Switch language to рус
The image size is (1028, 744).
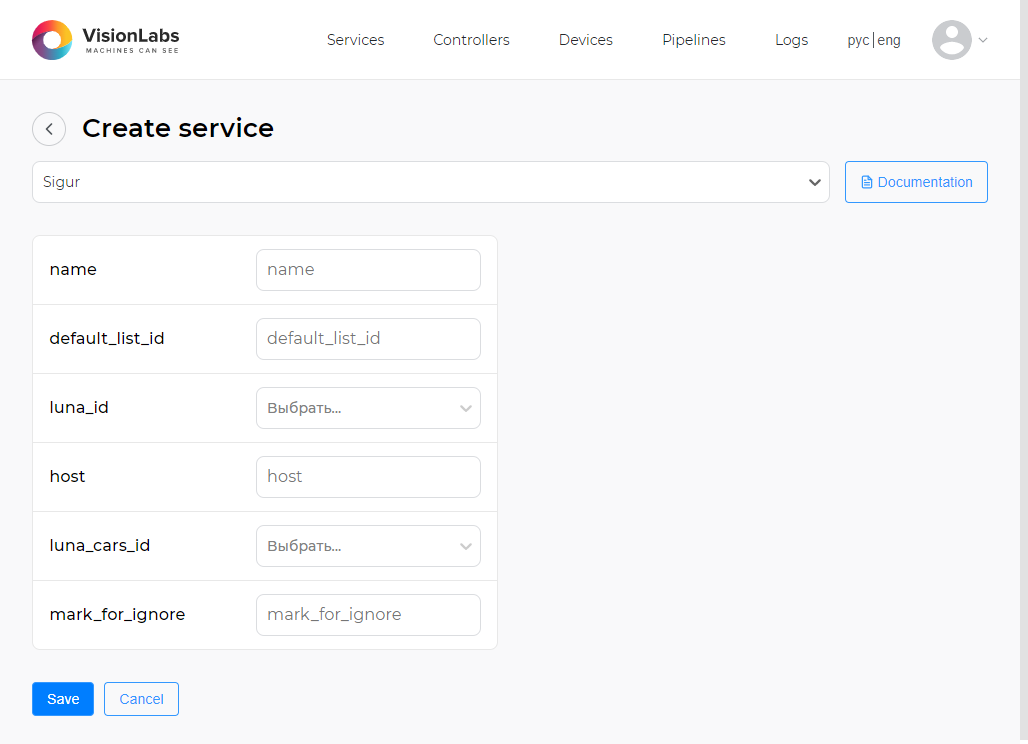pyautogui.click(x=858, y=41)
